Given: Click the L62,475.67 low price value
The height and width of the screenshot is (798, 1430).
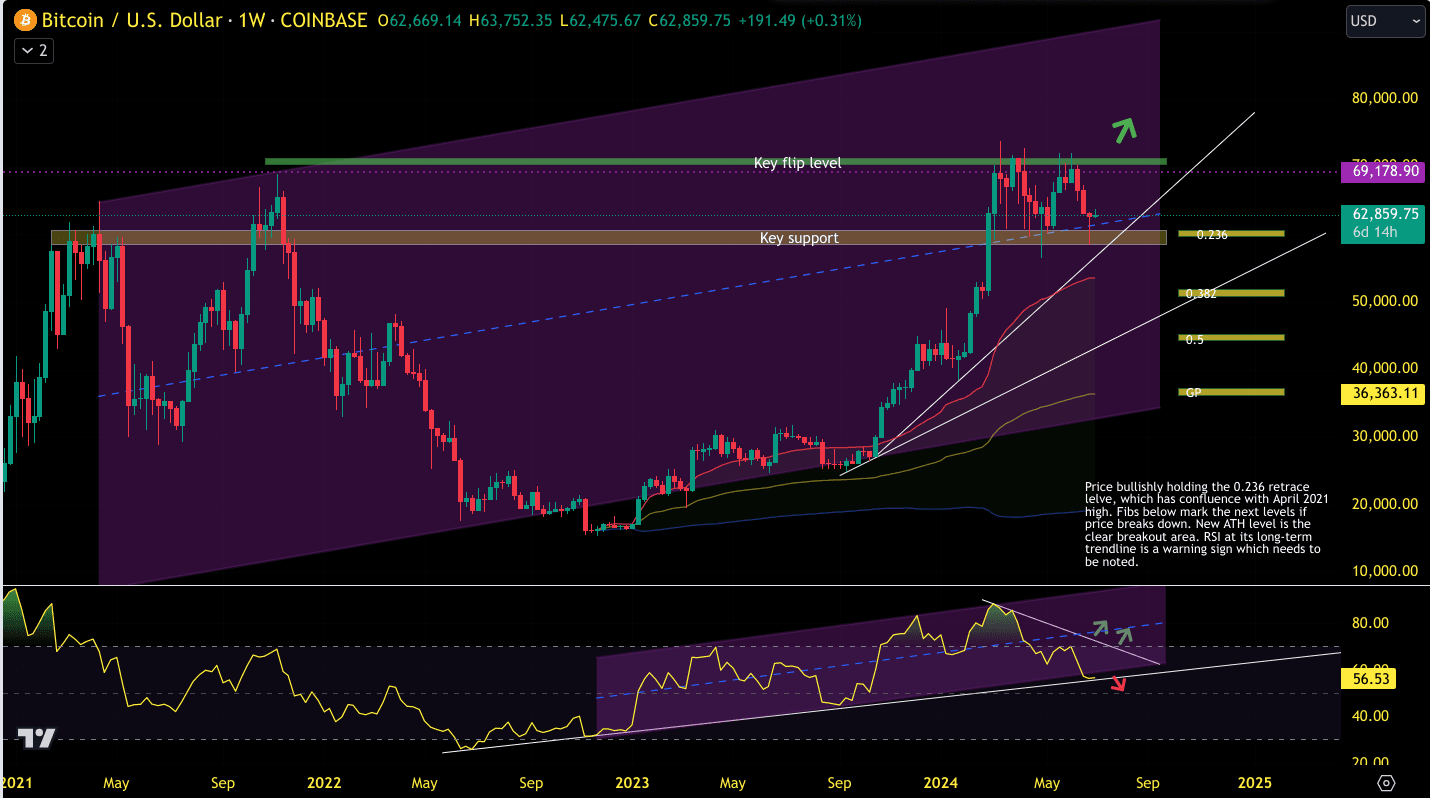Looking at the screenshot, I should click(600, 20).
